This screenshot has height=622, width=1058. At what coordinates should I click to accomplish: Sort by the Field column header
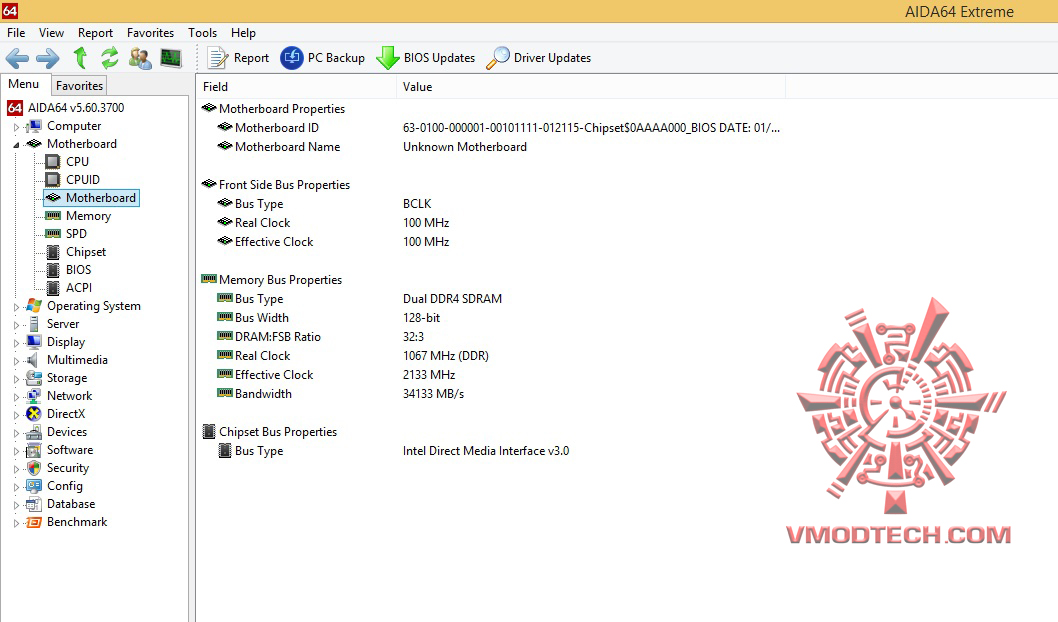tap(296, 87)
